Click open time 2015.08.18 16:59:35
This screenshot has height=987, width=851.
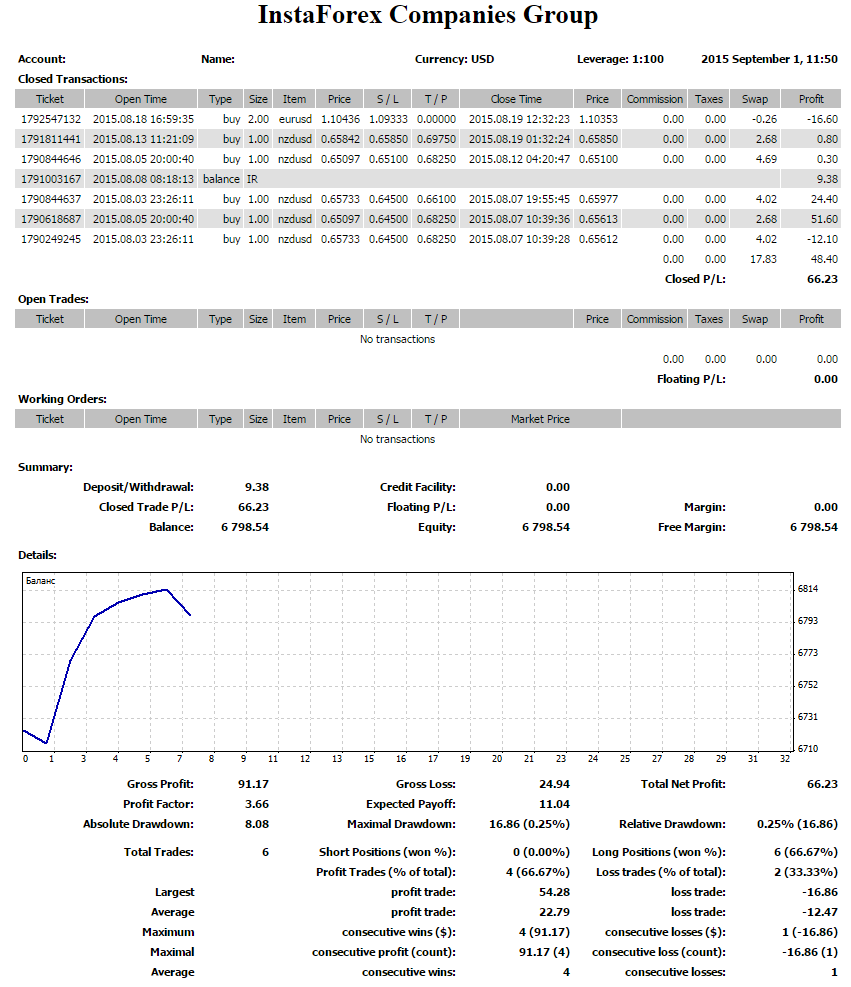(x=144, y=119)
